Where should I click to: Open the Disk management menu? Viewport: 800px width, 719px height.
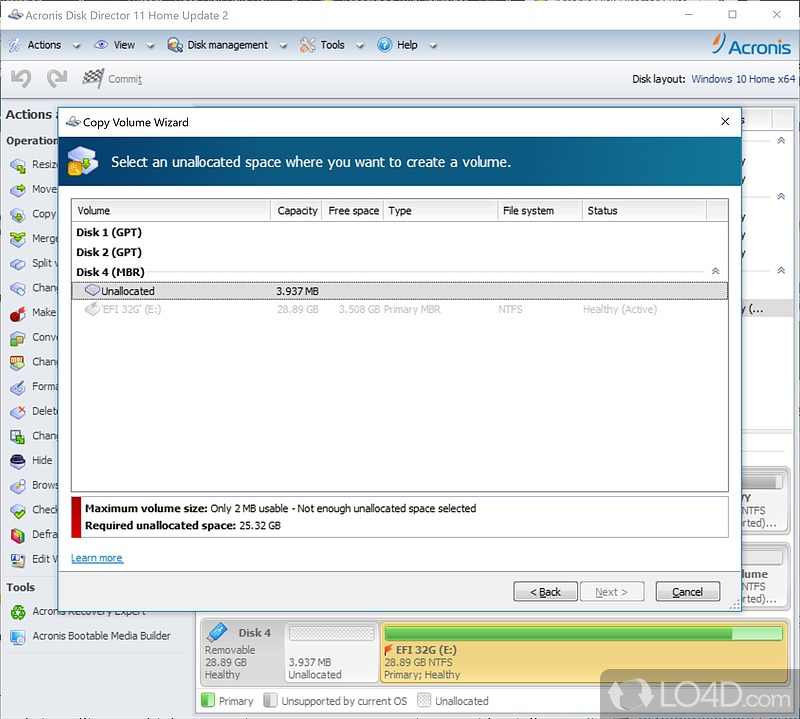[x=228, y=45]
